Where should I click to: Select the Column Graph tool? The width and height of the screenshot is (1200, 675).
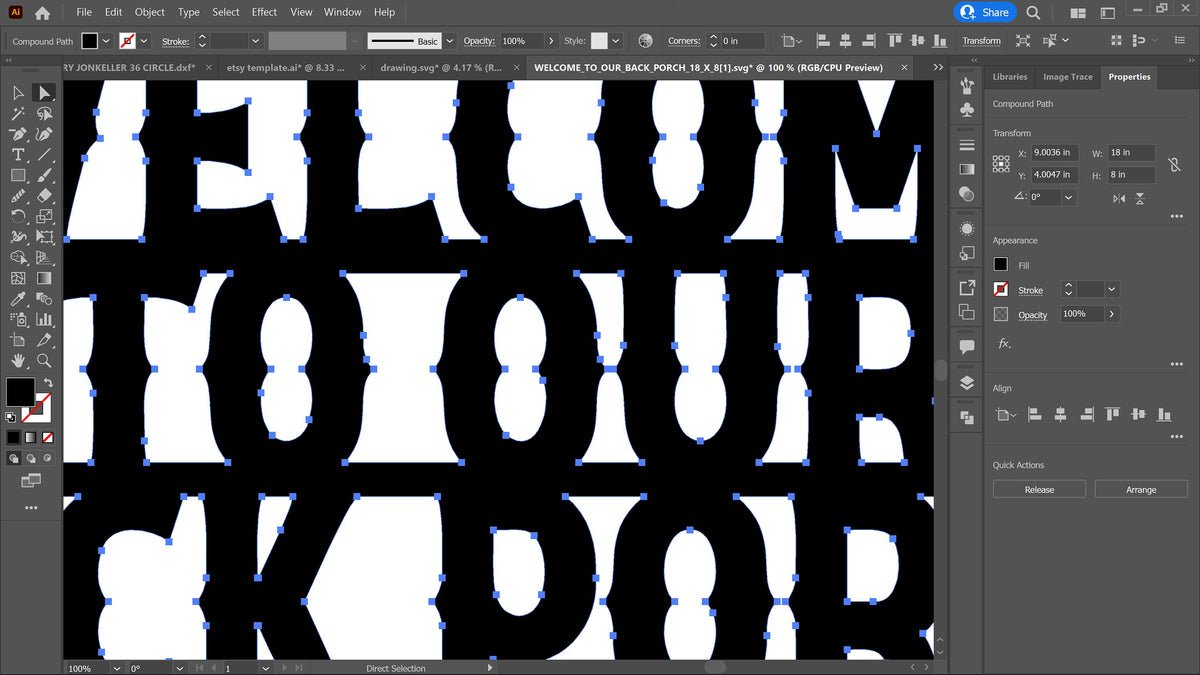44,319
